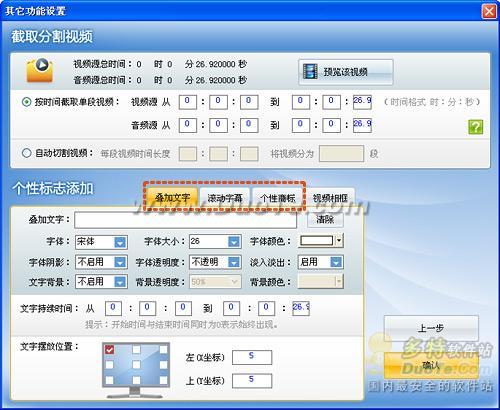The height and width of the screenshot is (410, 500).
Task: Check the bottom-left text position box
Action: [109, 380]
